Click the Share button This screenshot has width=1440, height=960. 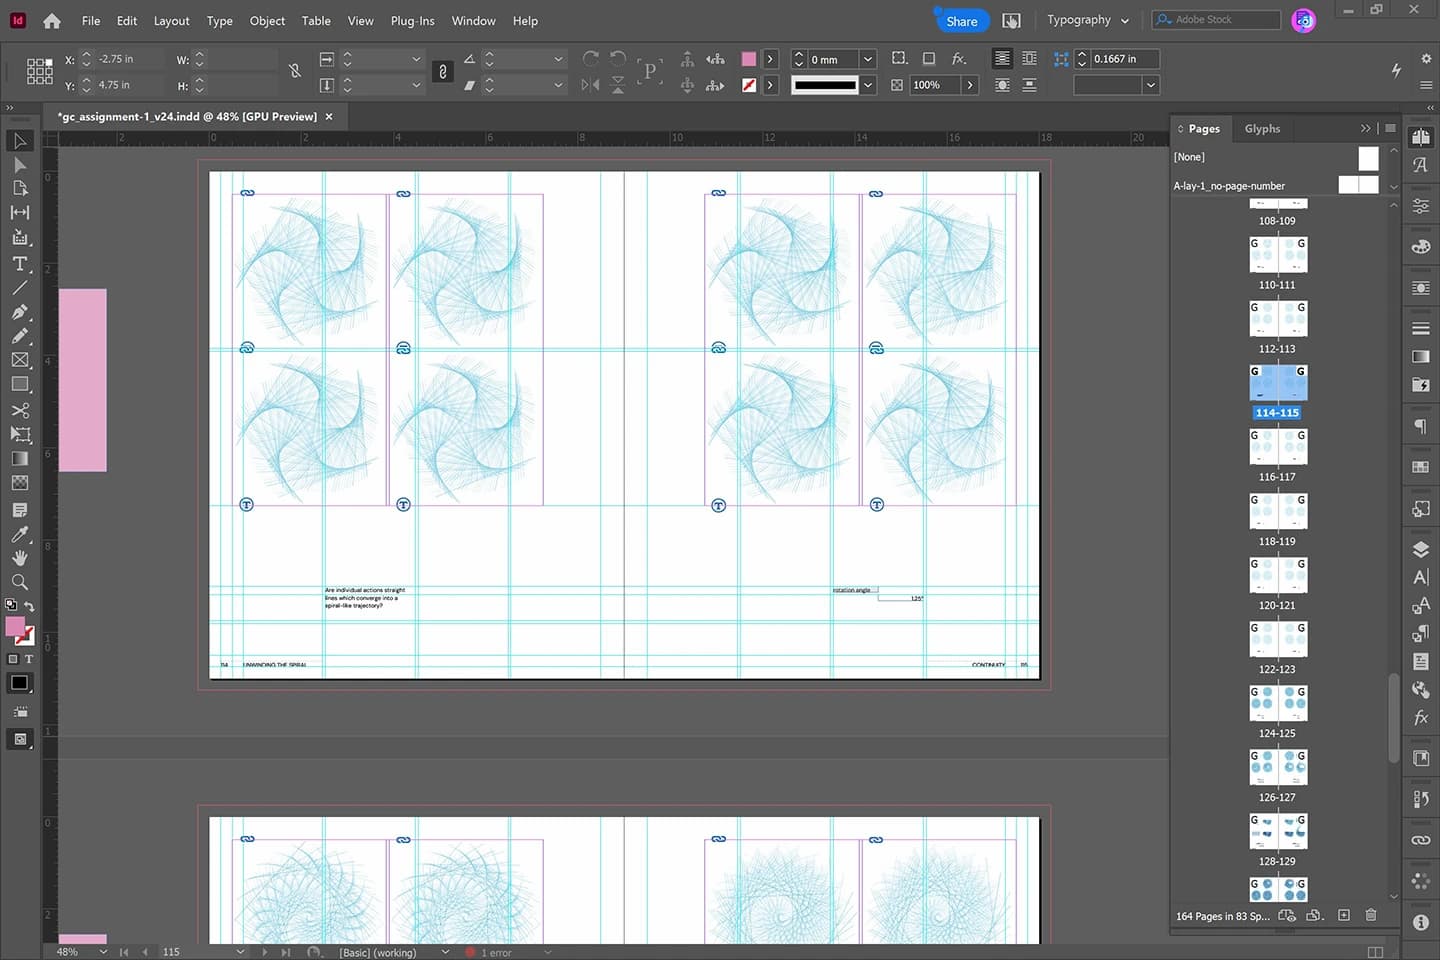[x=961, y=21]
